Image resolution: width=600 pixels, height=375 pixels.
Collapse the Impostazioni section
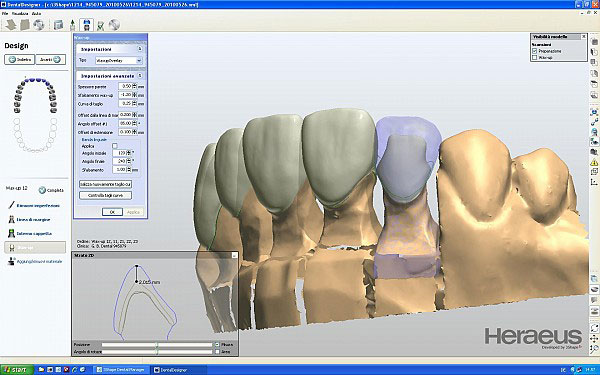pos(140,49)
